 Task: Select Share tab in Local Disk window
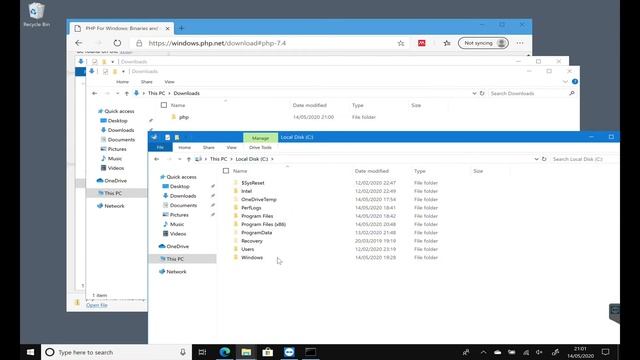click(x=209, y=147)
